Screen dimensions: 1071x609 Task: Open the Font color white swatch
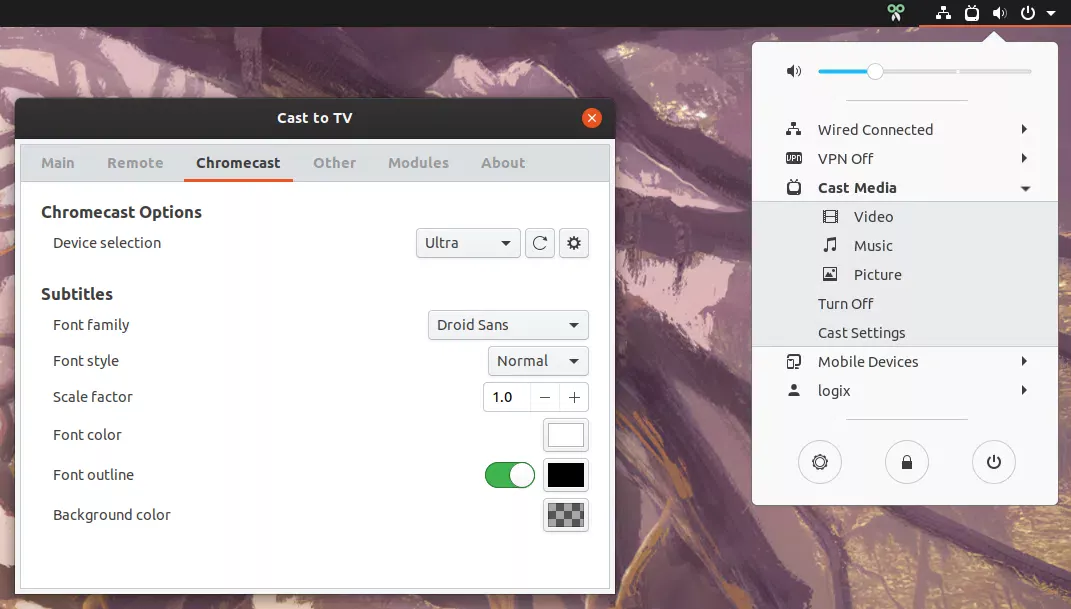coord(565,435)
